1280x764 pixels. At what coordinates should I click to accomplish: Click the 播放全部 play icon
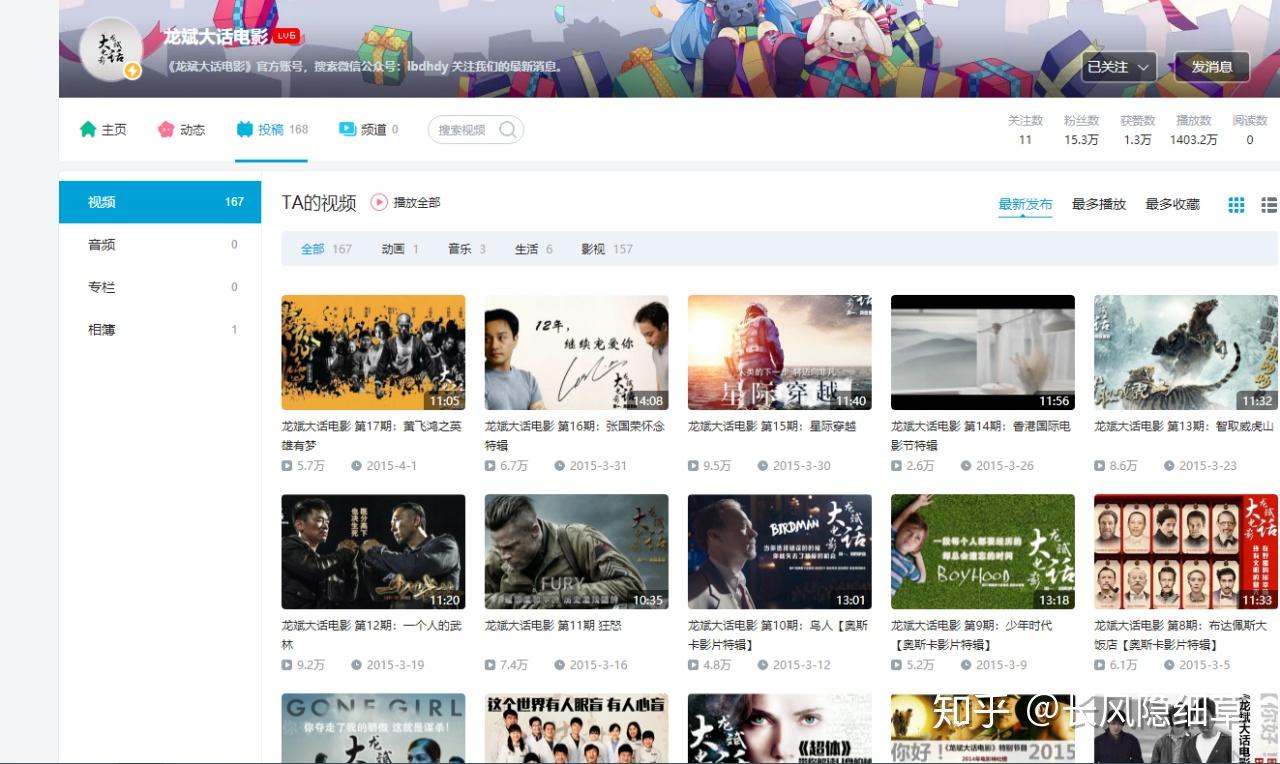[379, 202]
